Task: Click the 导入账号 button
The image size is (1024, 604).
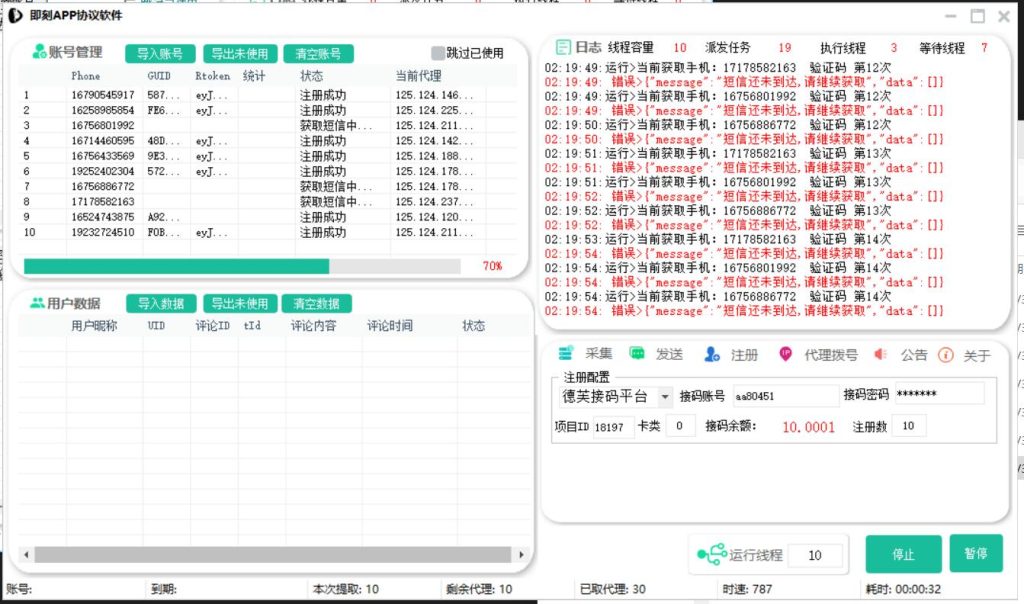Action: coord(160,54)
